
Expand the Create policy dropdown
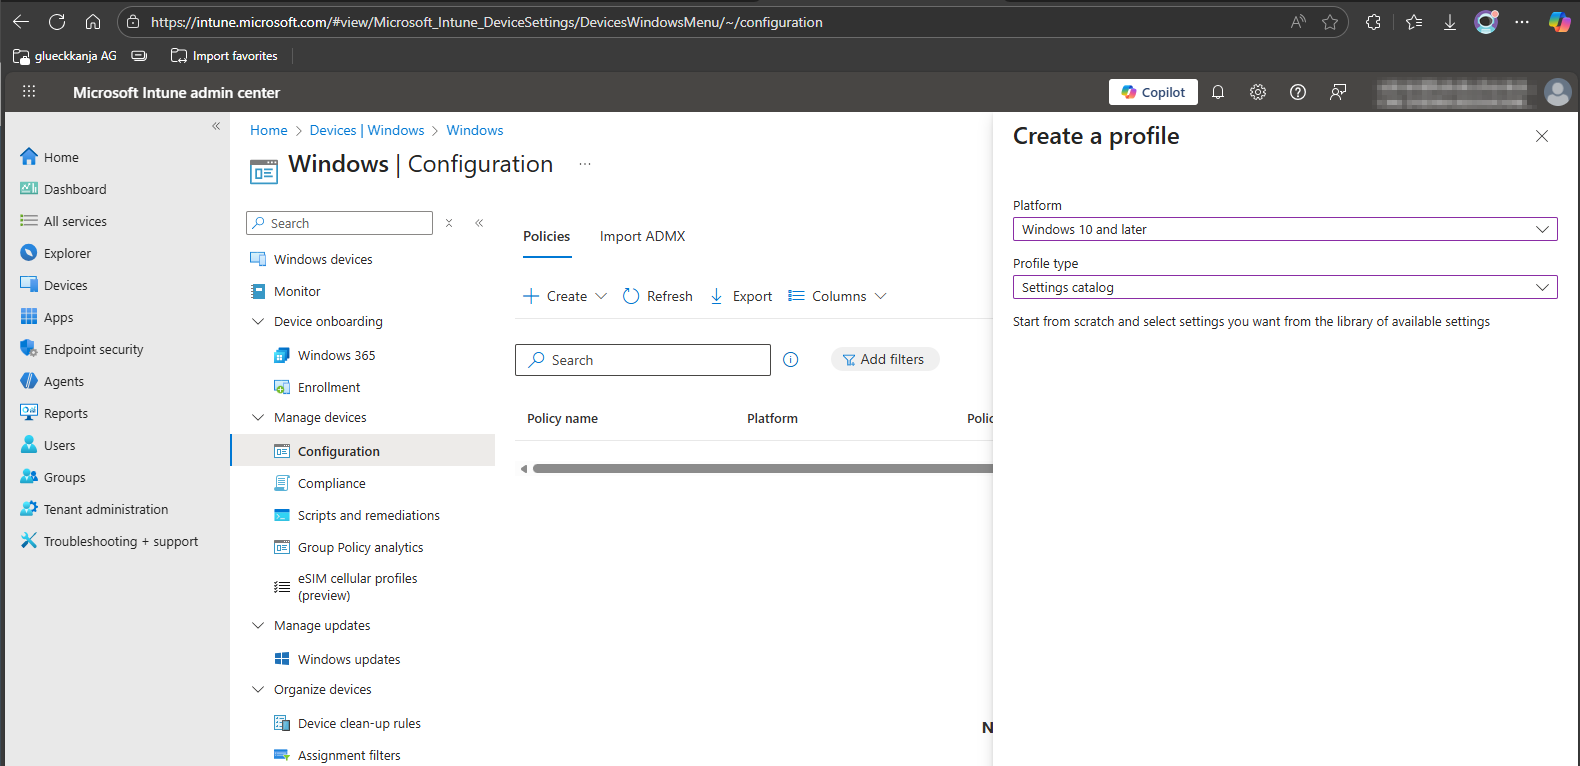point(565,296)
